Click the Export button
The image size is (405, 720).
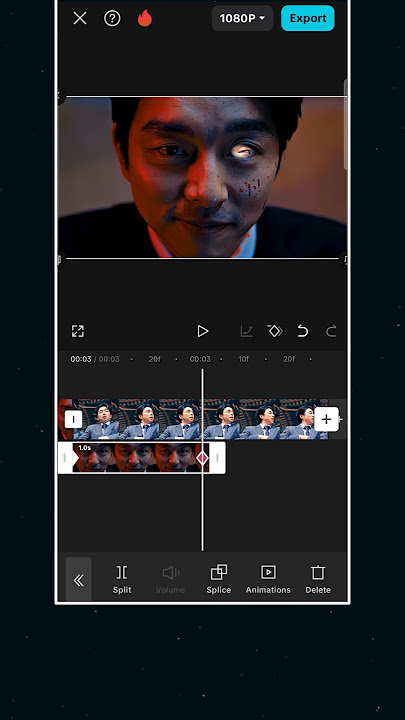coord(308,18)
